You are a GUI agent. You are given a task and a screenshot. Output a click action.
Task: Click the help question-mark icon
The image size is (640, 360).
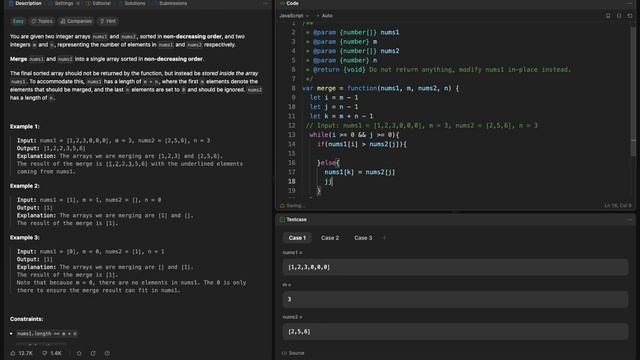pyautogui.click(x=107, y=353)
